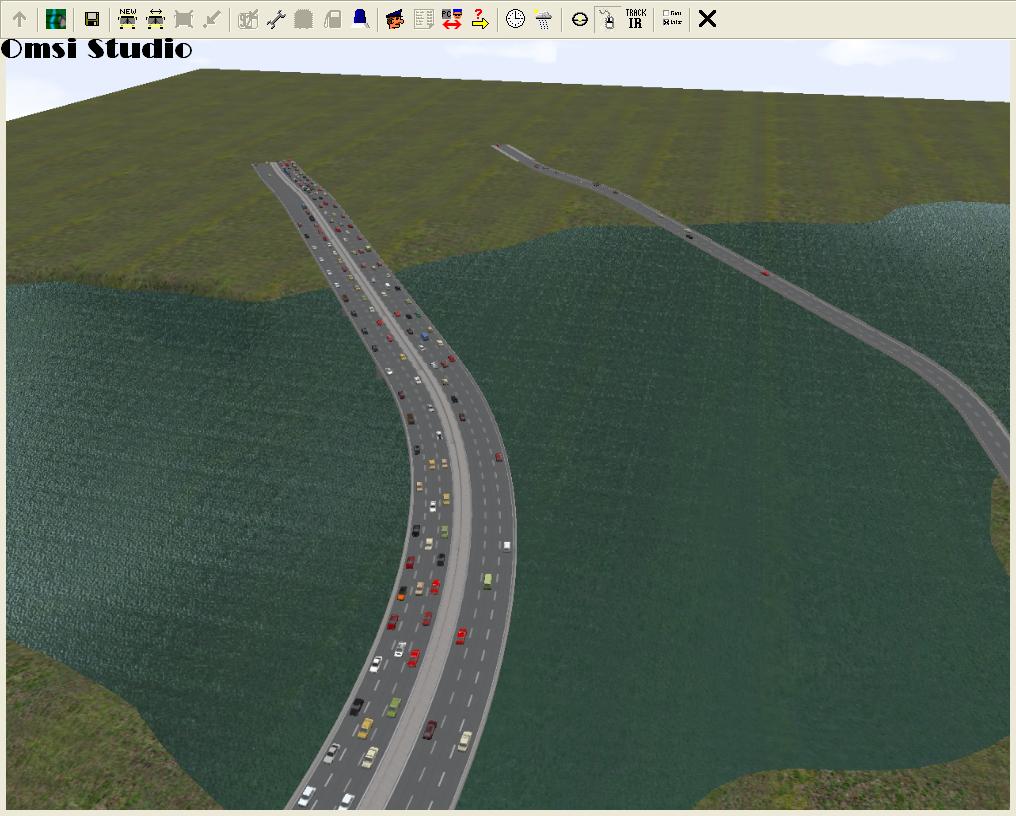
Task: Click the blue seated figure icon
Action: 361,19
